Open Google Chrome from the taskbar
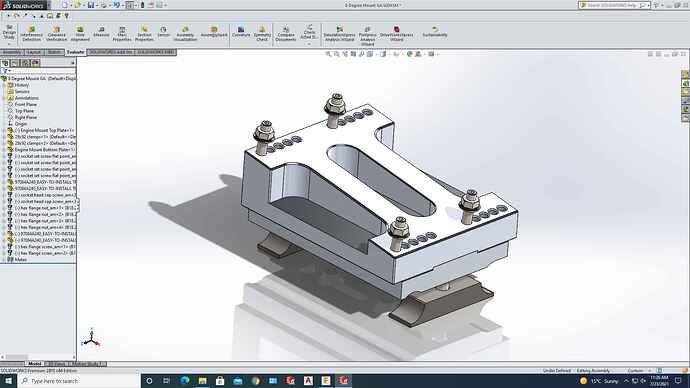 click(255, 381)
